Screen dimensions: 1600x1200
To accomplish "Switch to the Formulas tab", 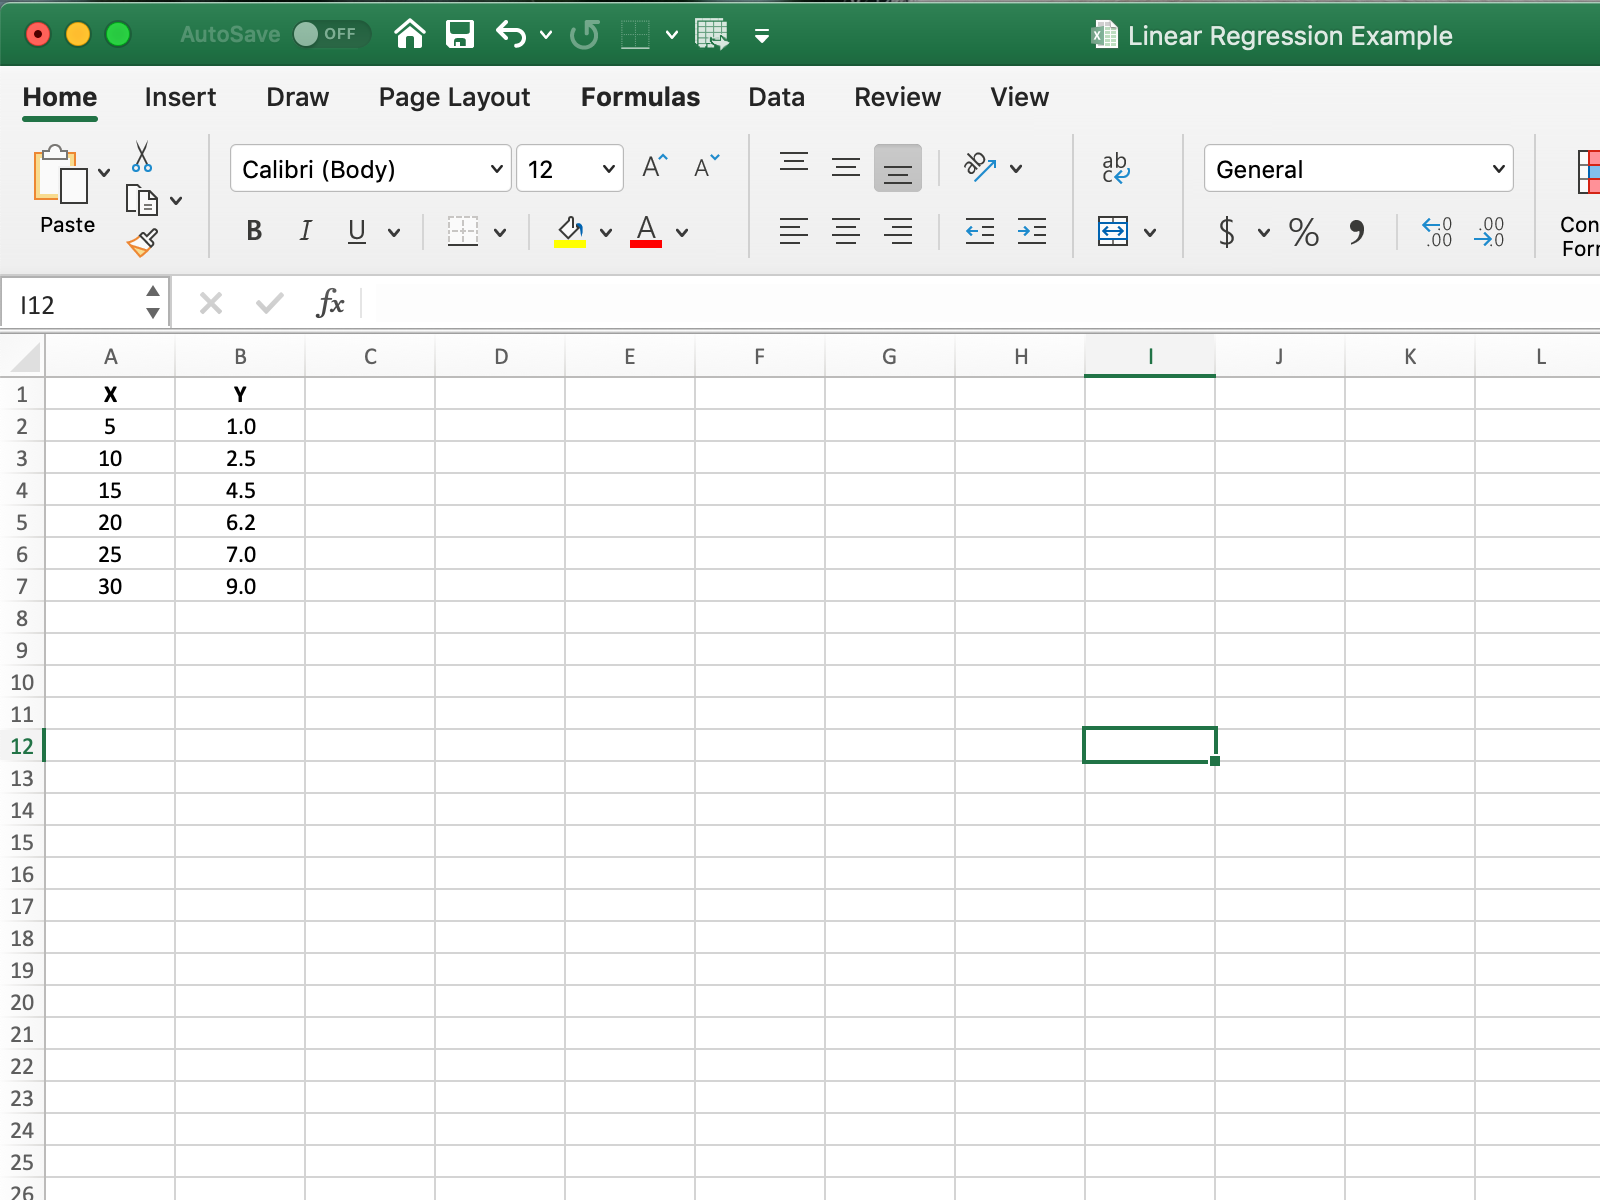I will [640, 97].
